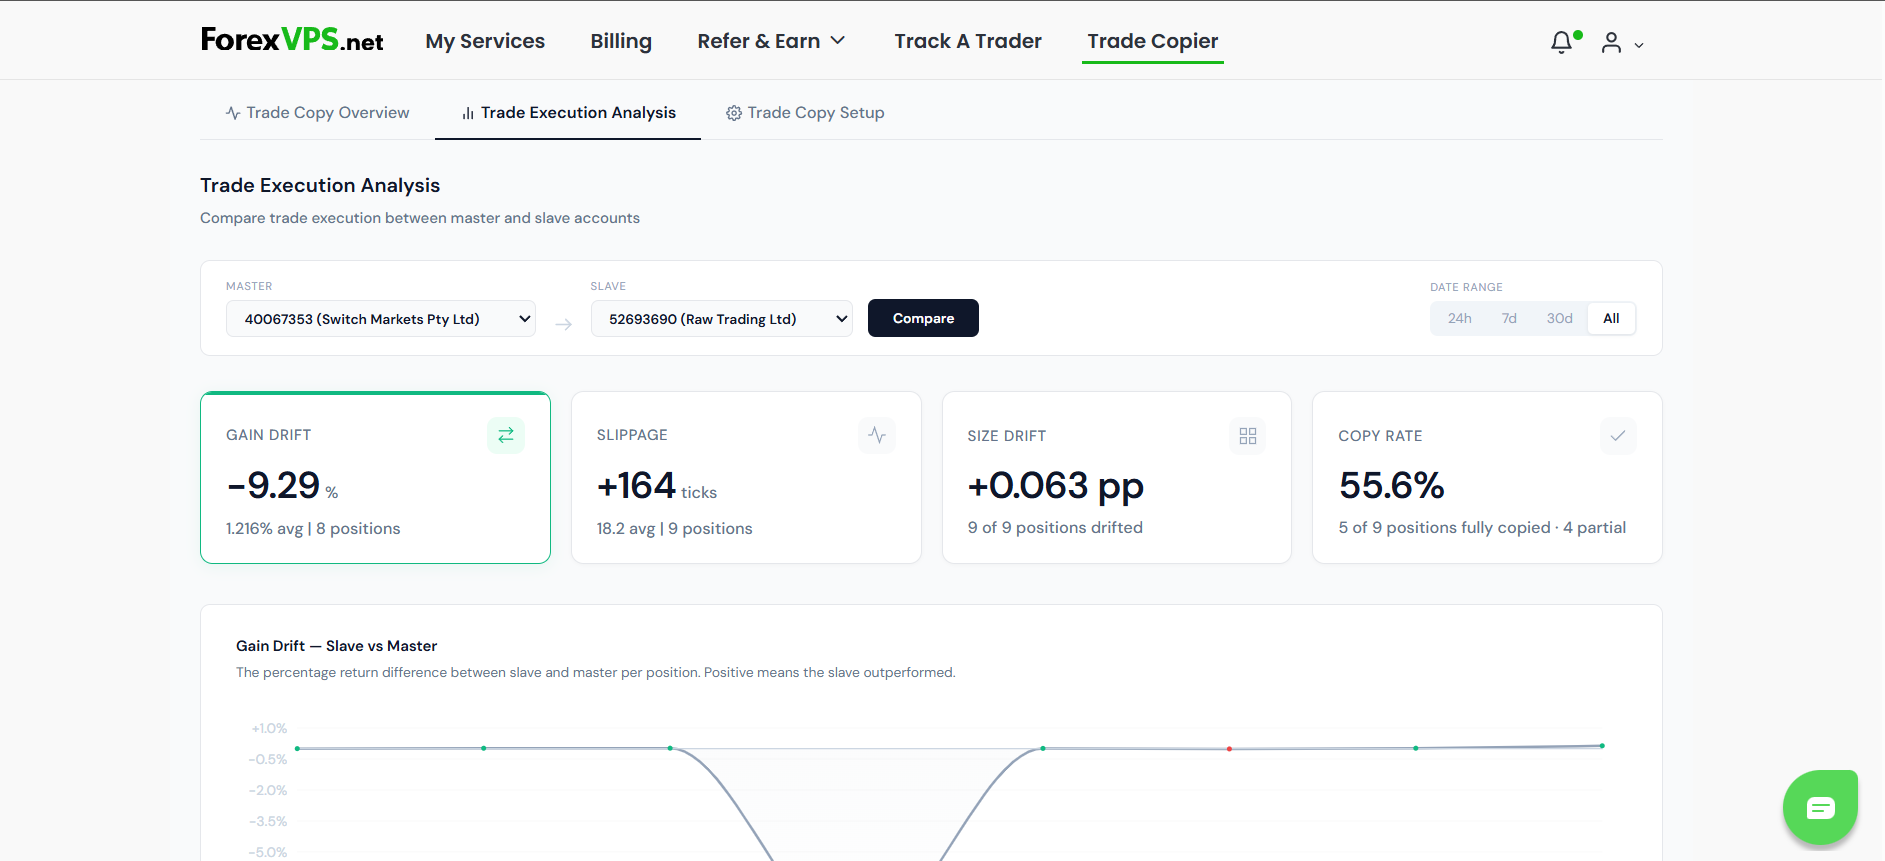Select the Gain Drift card

coord(375,477)
